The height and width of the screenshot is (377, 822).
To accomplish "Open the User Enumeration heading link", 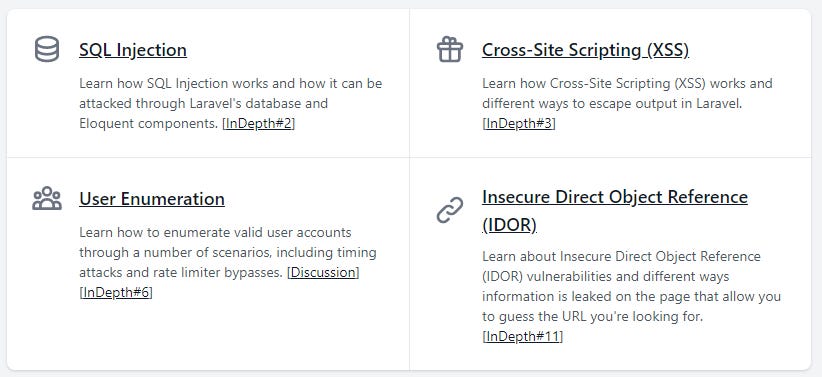I will point(152,199).
